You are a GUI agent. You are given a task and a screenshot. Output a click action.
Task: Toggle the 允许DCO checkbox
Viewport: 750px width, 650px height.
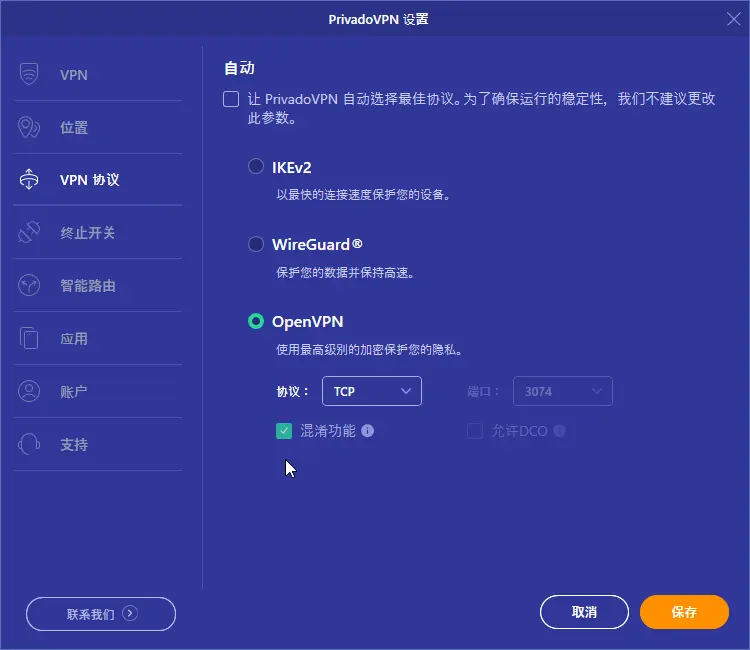(475, 431)
